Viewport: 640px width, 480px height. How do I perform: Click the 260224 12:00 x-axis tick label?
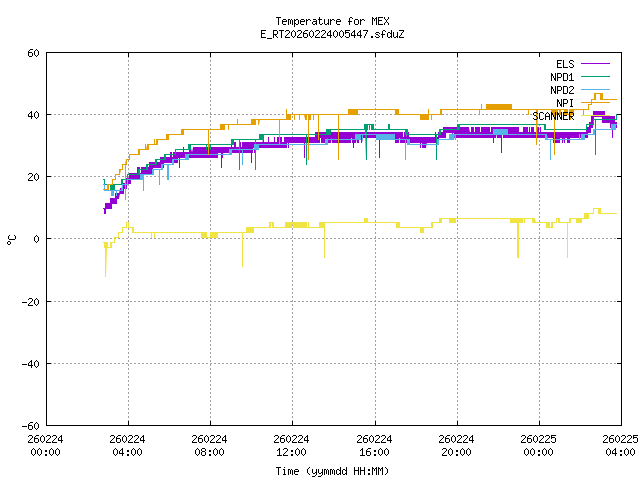(x=292, y=445)
